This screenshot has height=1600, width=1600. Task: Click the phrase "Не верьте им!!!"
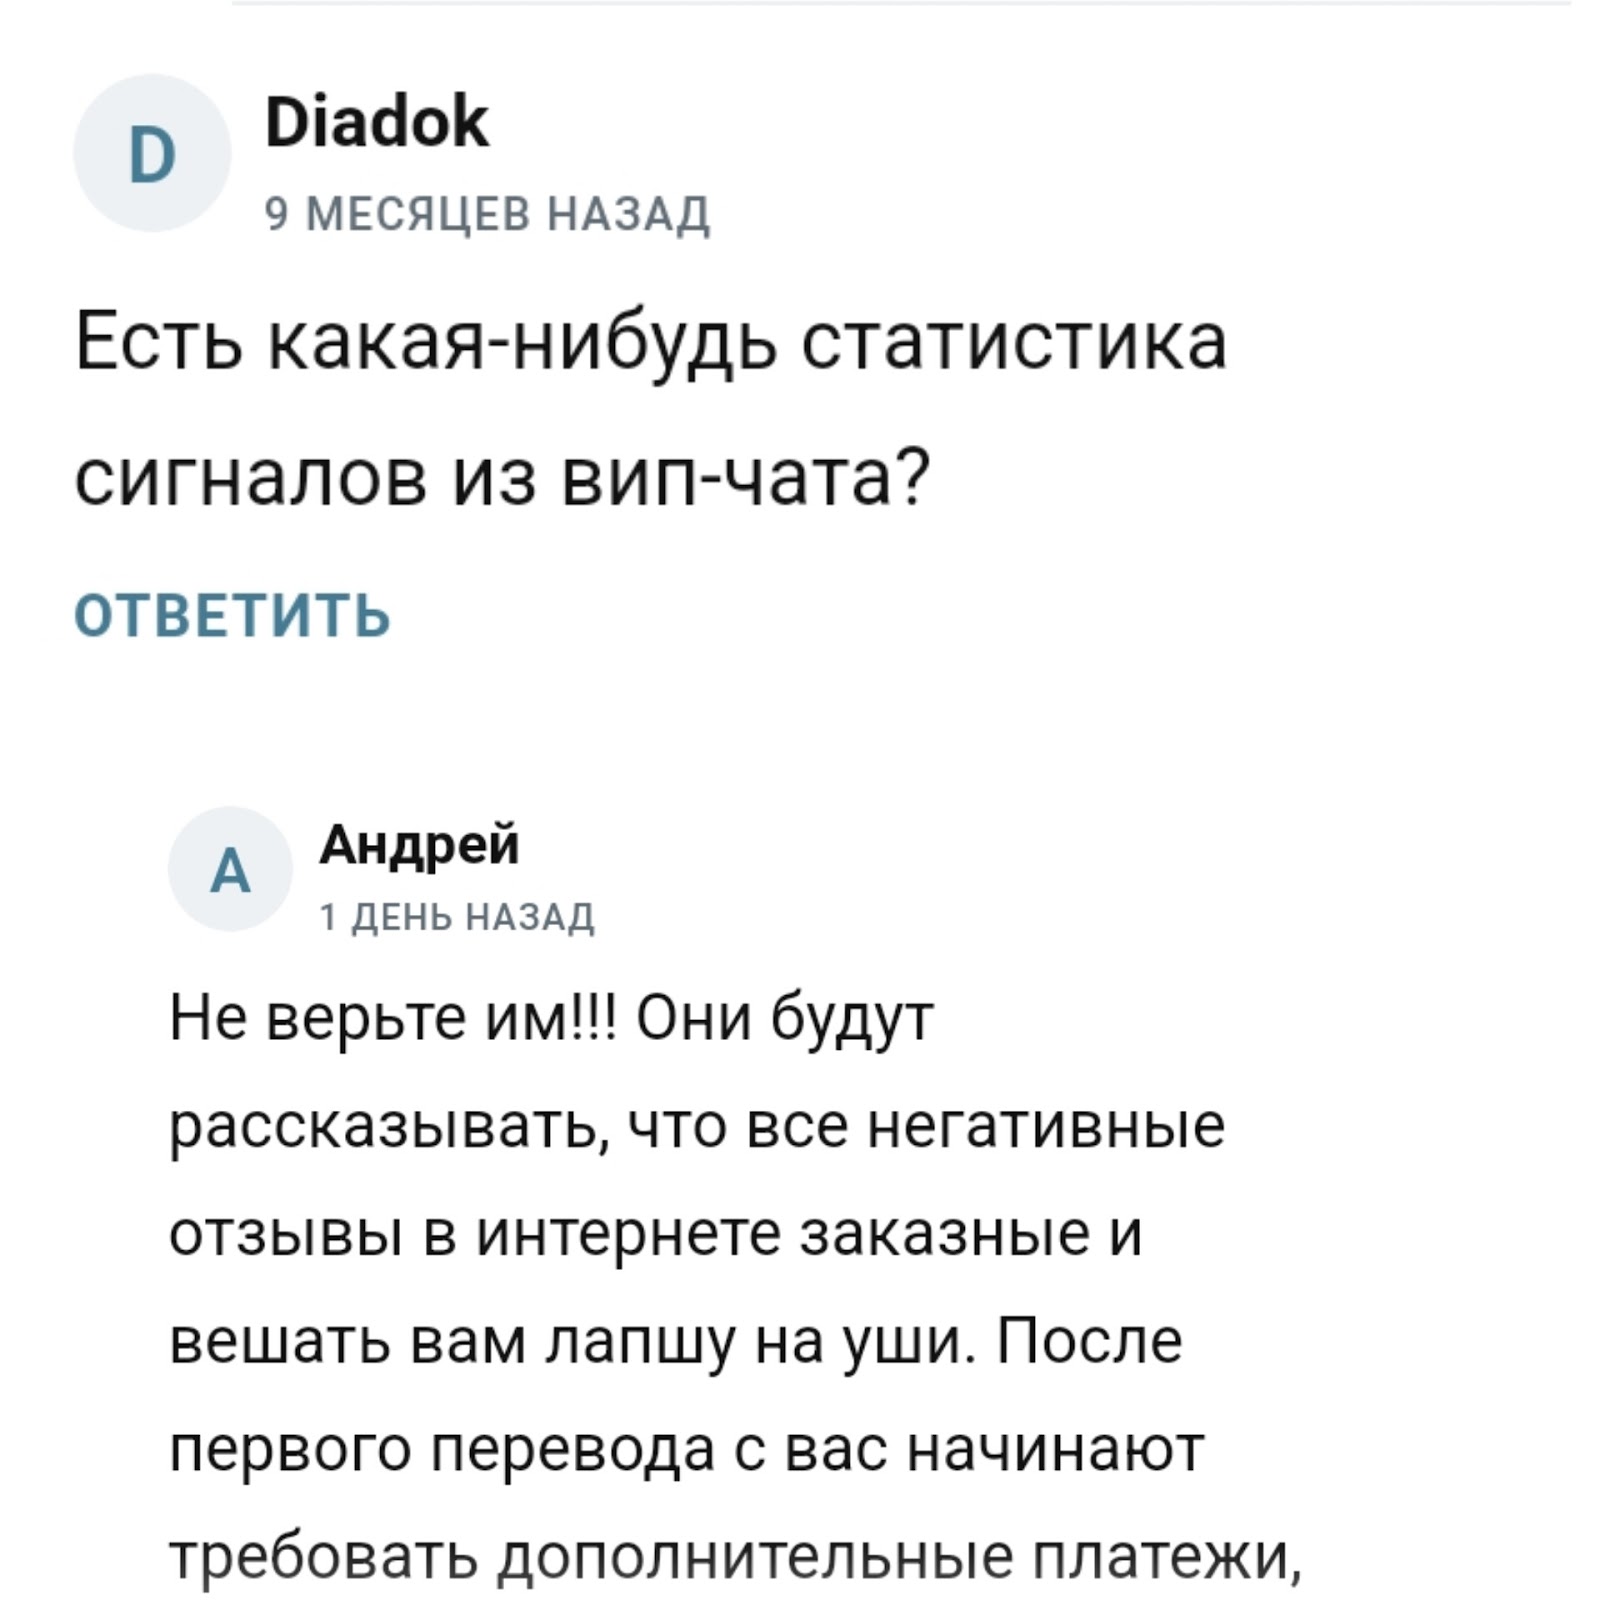(395, 1017)
